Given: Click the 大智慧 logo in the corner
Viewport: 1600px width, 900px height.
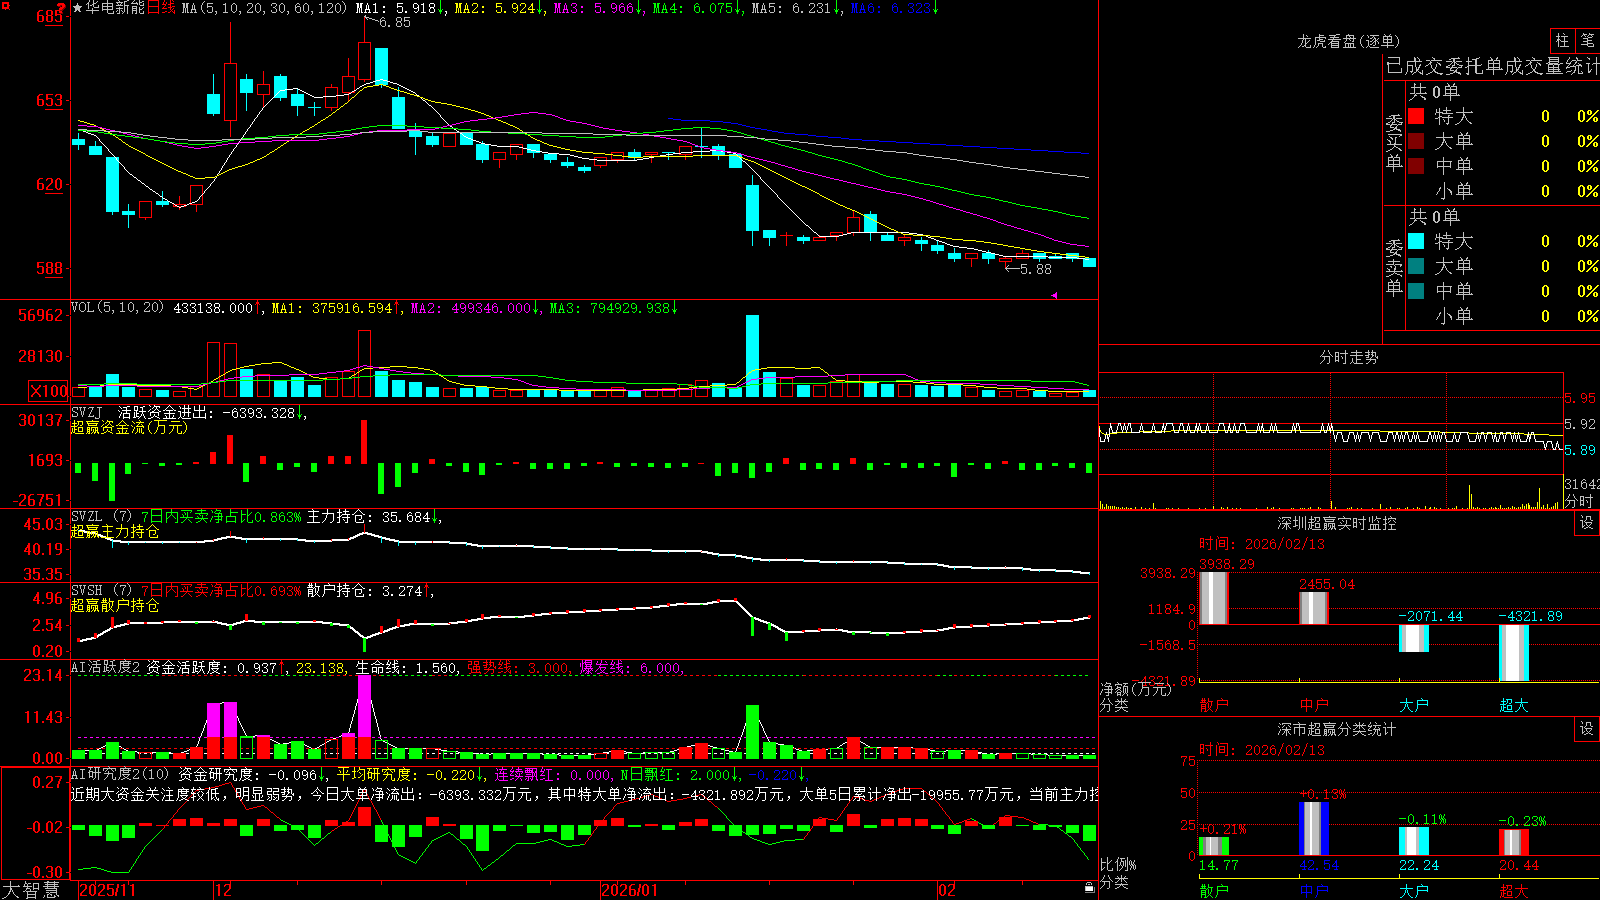Looking at the screenshot, I should (x=31, y=890).
